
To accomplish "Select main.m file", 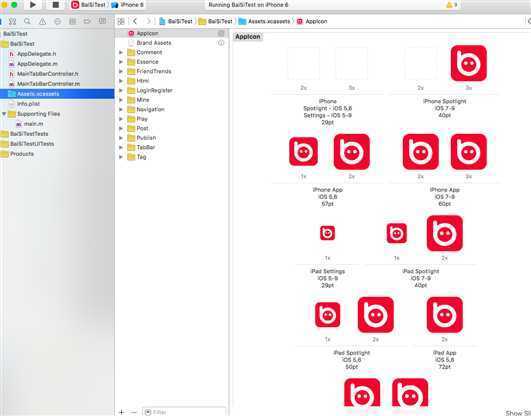I will click(x=33, y=124).
